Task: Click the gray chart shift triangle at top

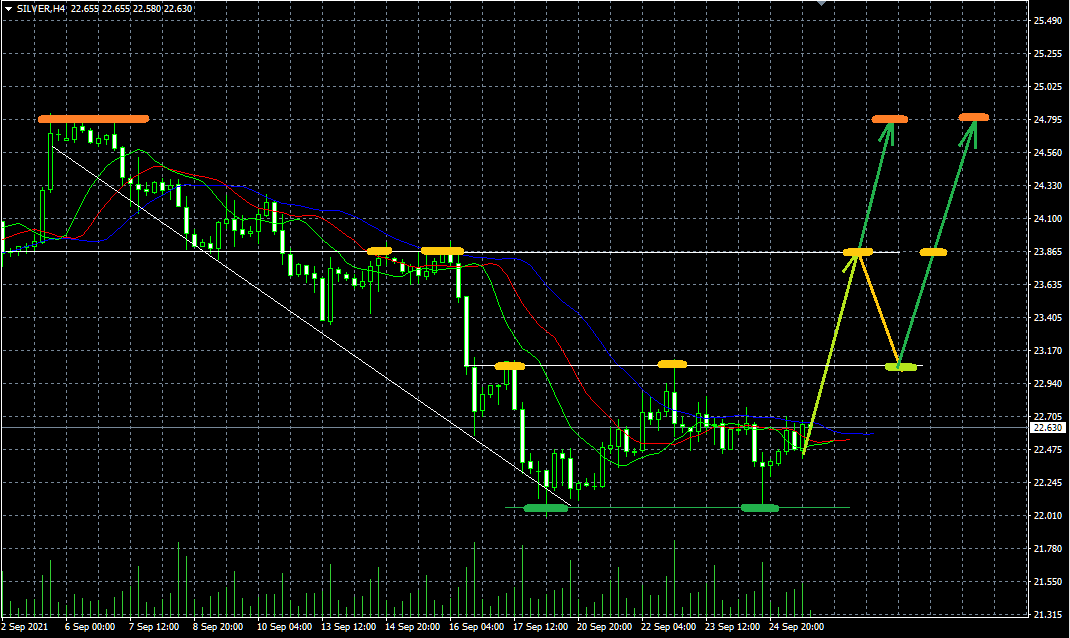Action: (822, 4)
